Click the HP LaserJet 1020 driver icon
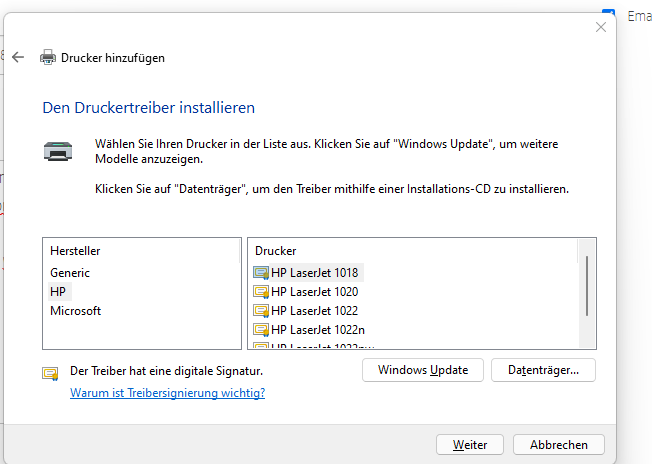The width and height of the screenshot is (652, 464). click(262, 291)
